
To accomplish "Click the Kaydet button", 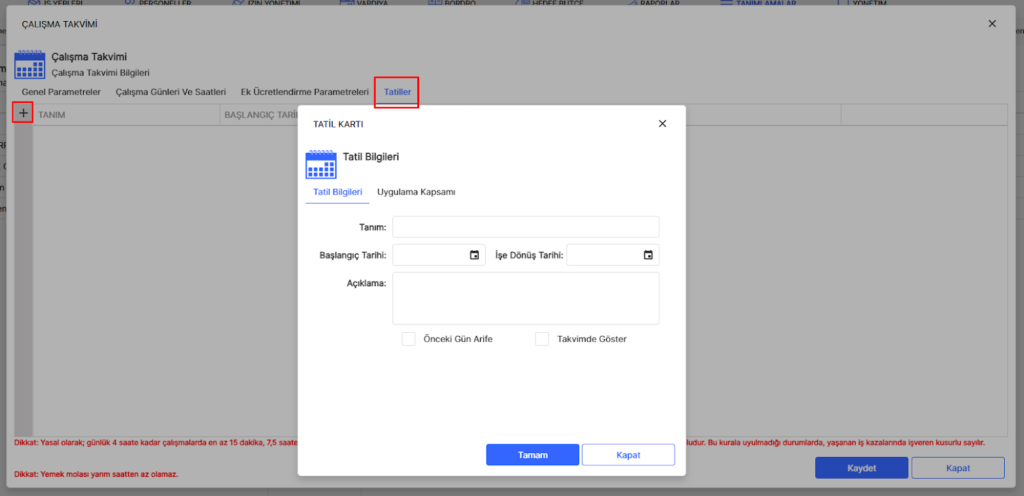I will 861,468.
